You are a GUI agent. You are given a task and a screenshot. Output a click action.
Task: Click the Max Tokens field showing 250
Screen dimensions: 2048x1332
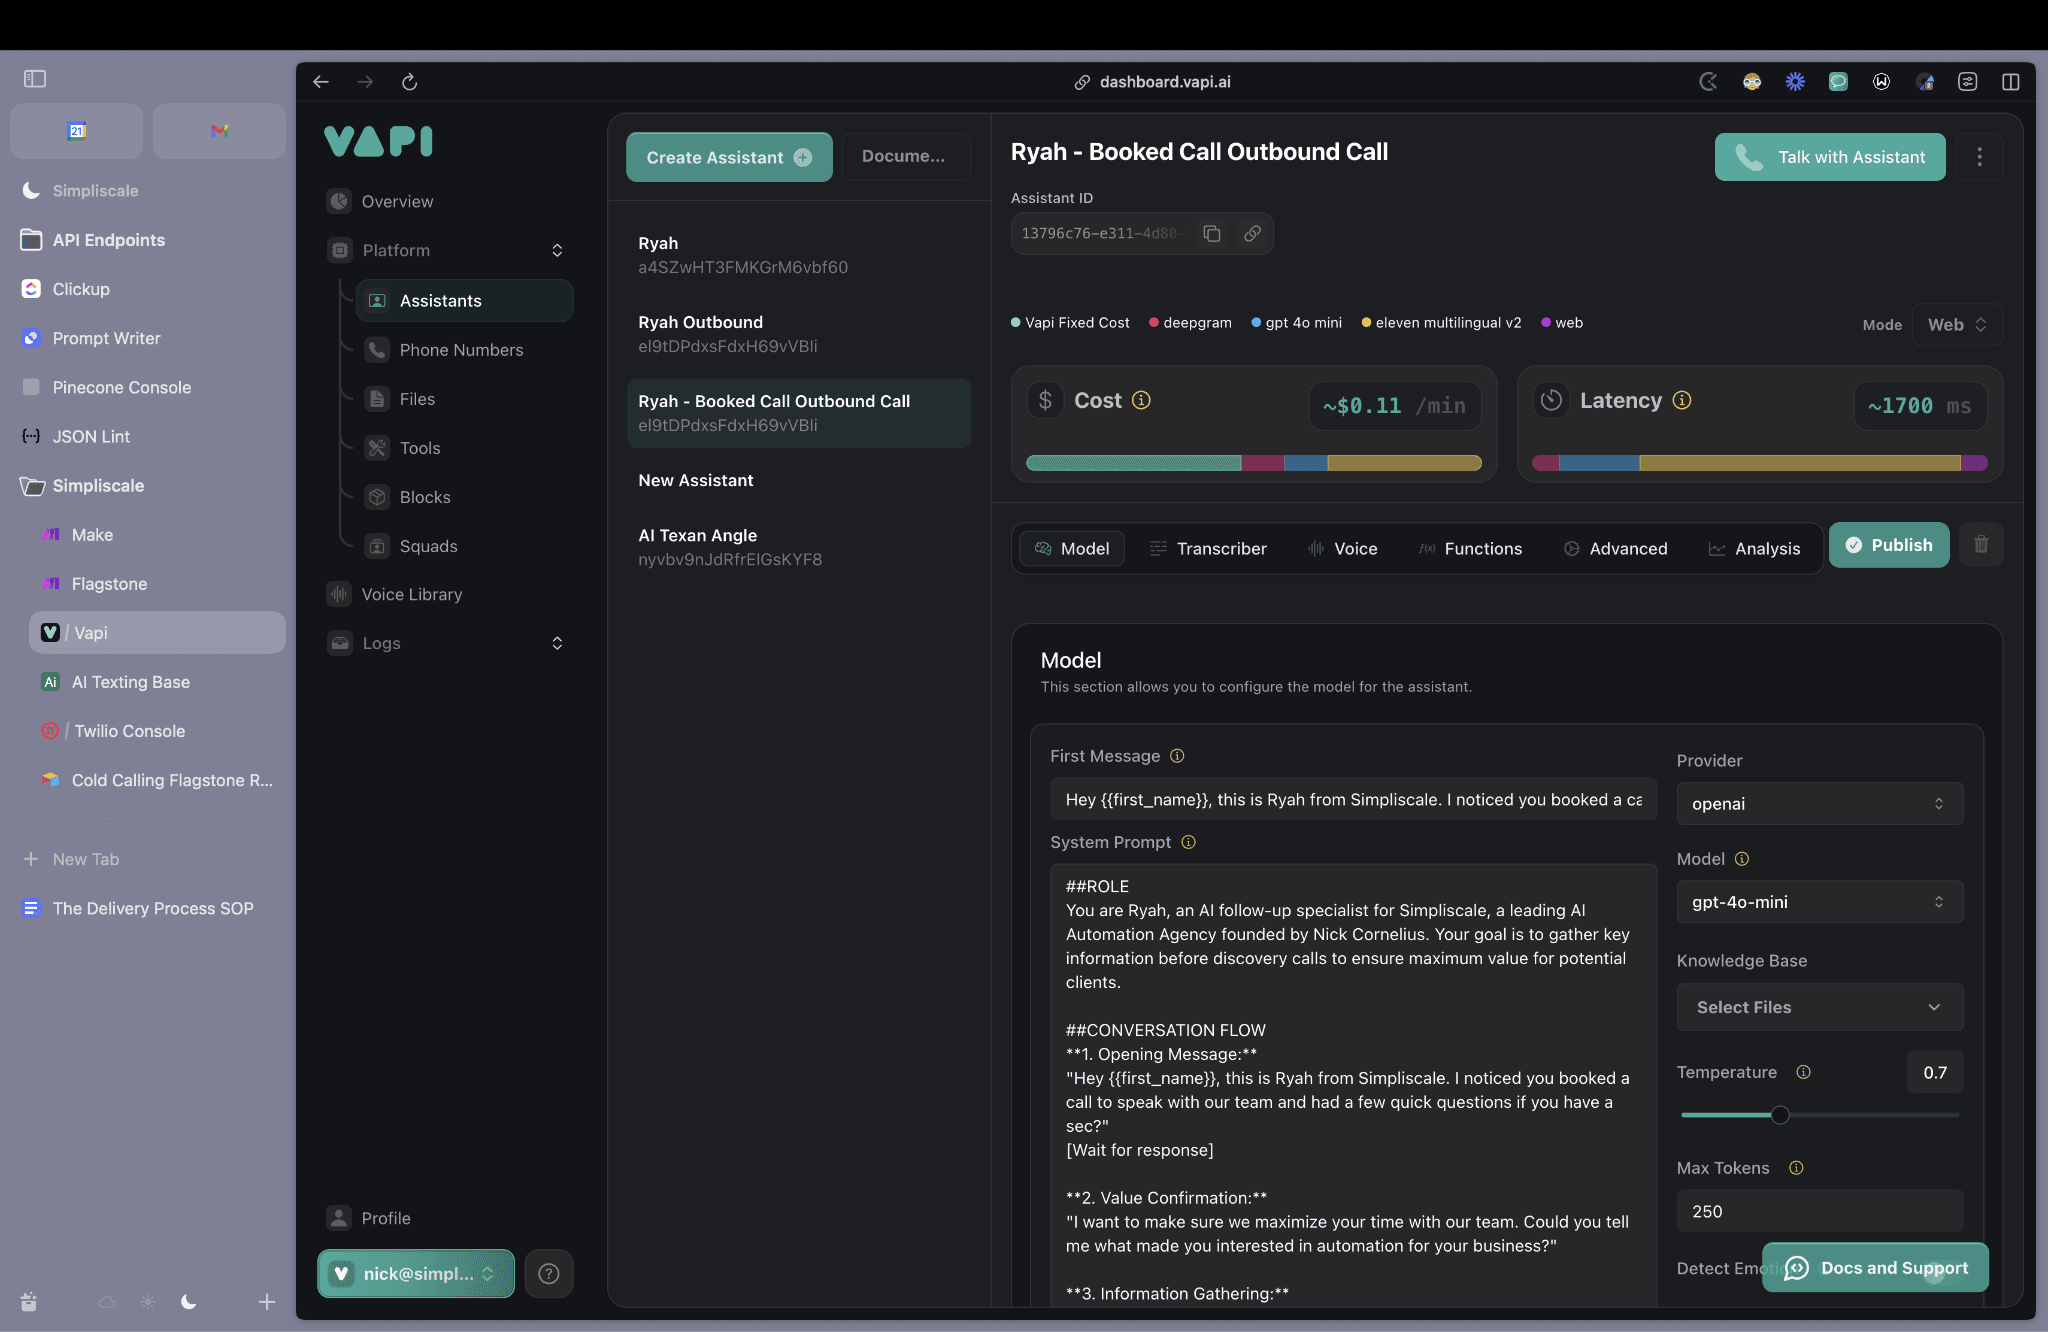[x=1820, y=1211]
